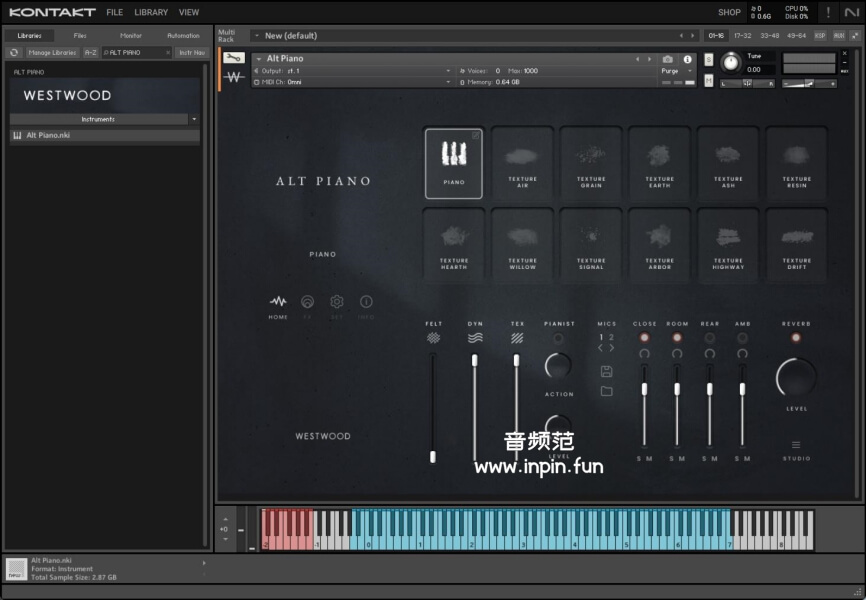Toggle the Reverb power button

coord(796,338)
